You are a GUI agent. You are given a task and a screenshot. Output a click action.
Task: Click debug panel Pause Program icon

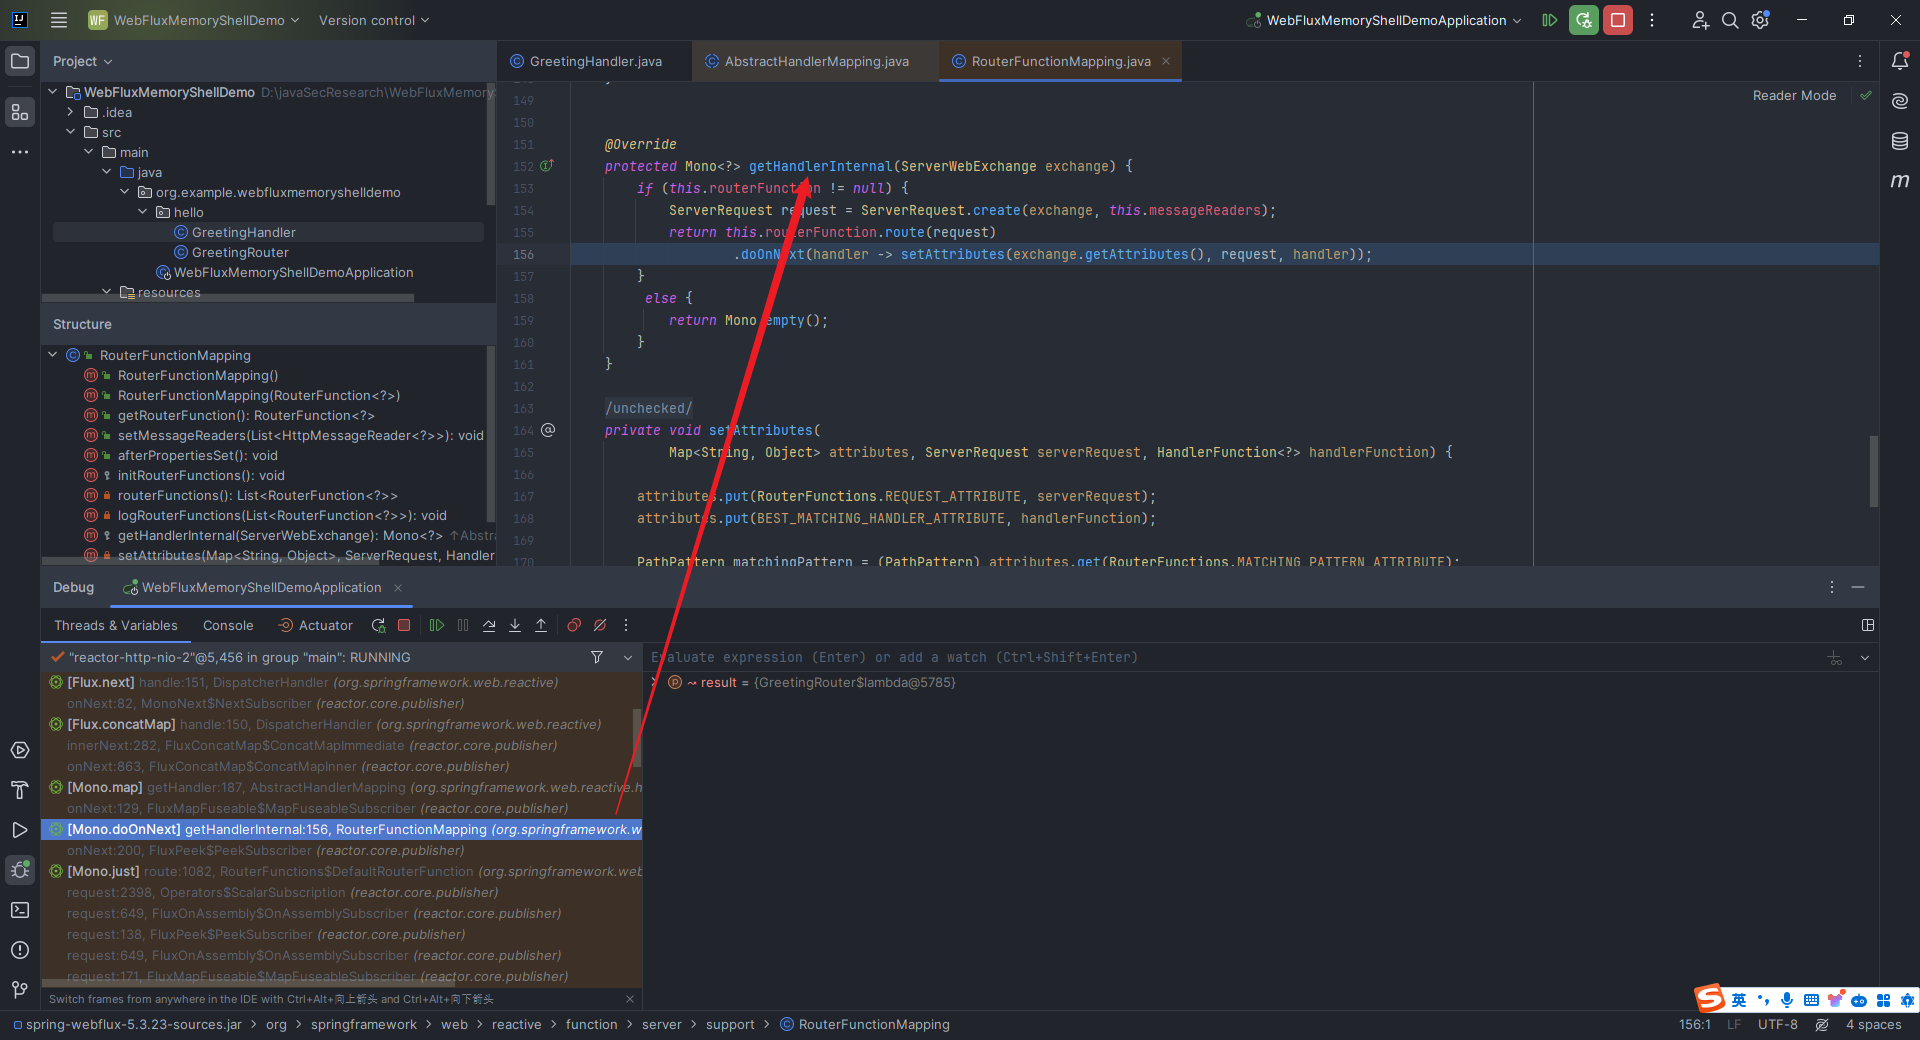(x=463, y=625)
